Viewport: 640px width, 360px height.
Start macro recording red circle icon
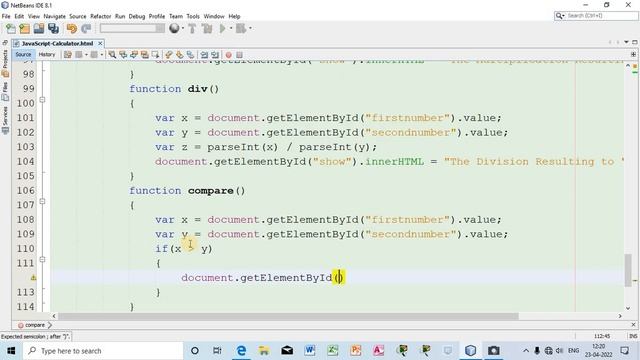pos(229,55)
